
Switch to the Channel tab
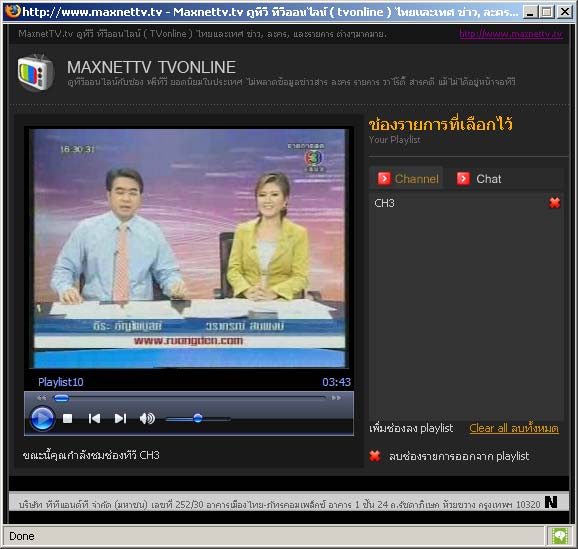coord(408,179)
